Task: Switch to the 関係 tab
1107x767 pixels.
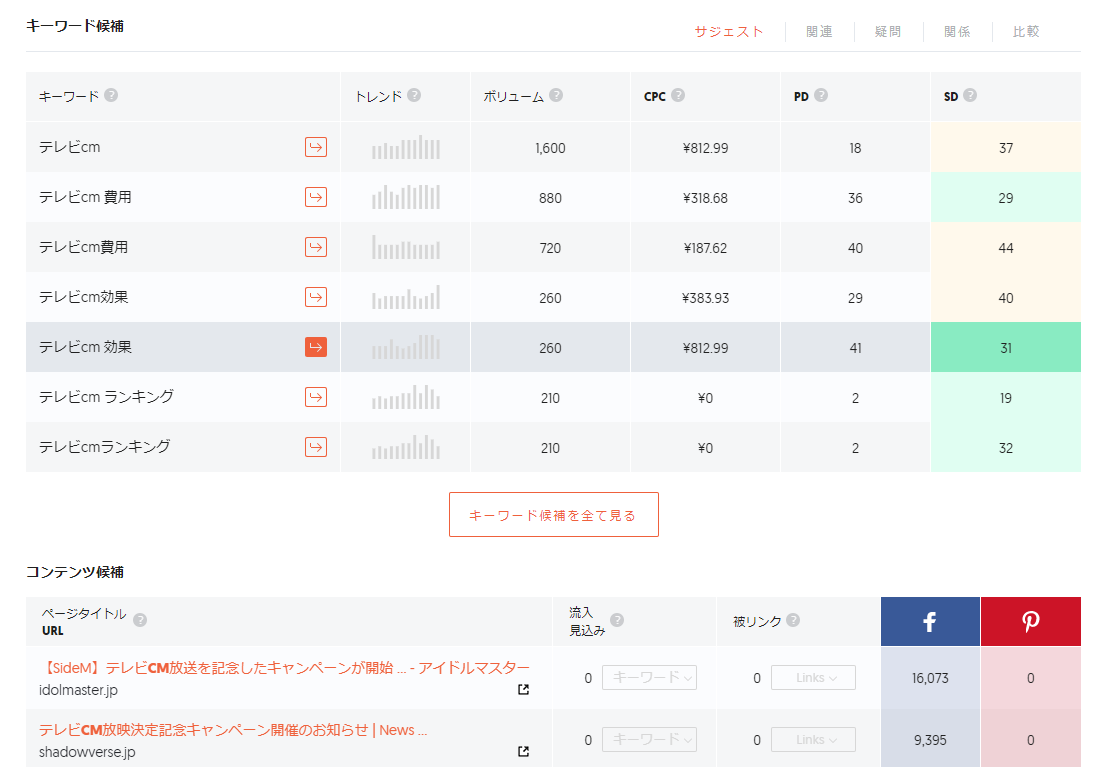Action: click(957, 32)
